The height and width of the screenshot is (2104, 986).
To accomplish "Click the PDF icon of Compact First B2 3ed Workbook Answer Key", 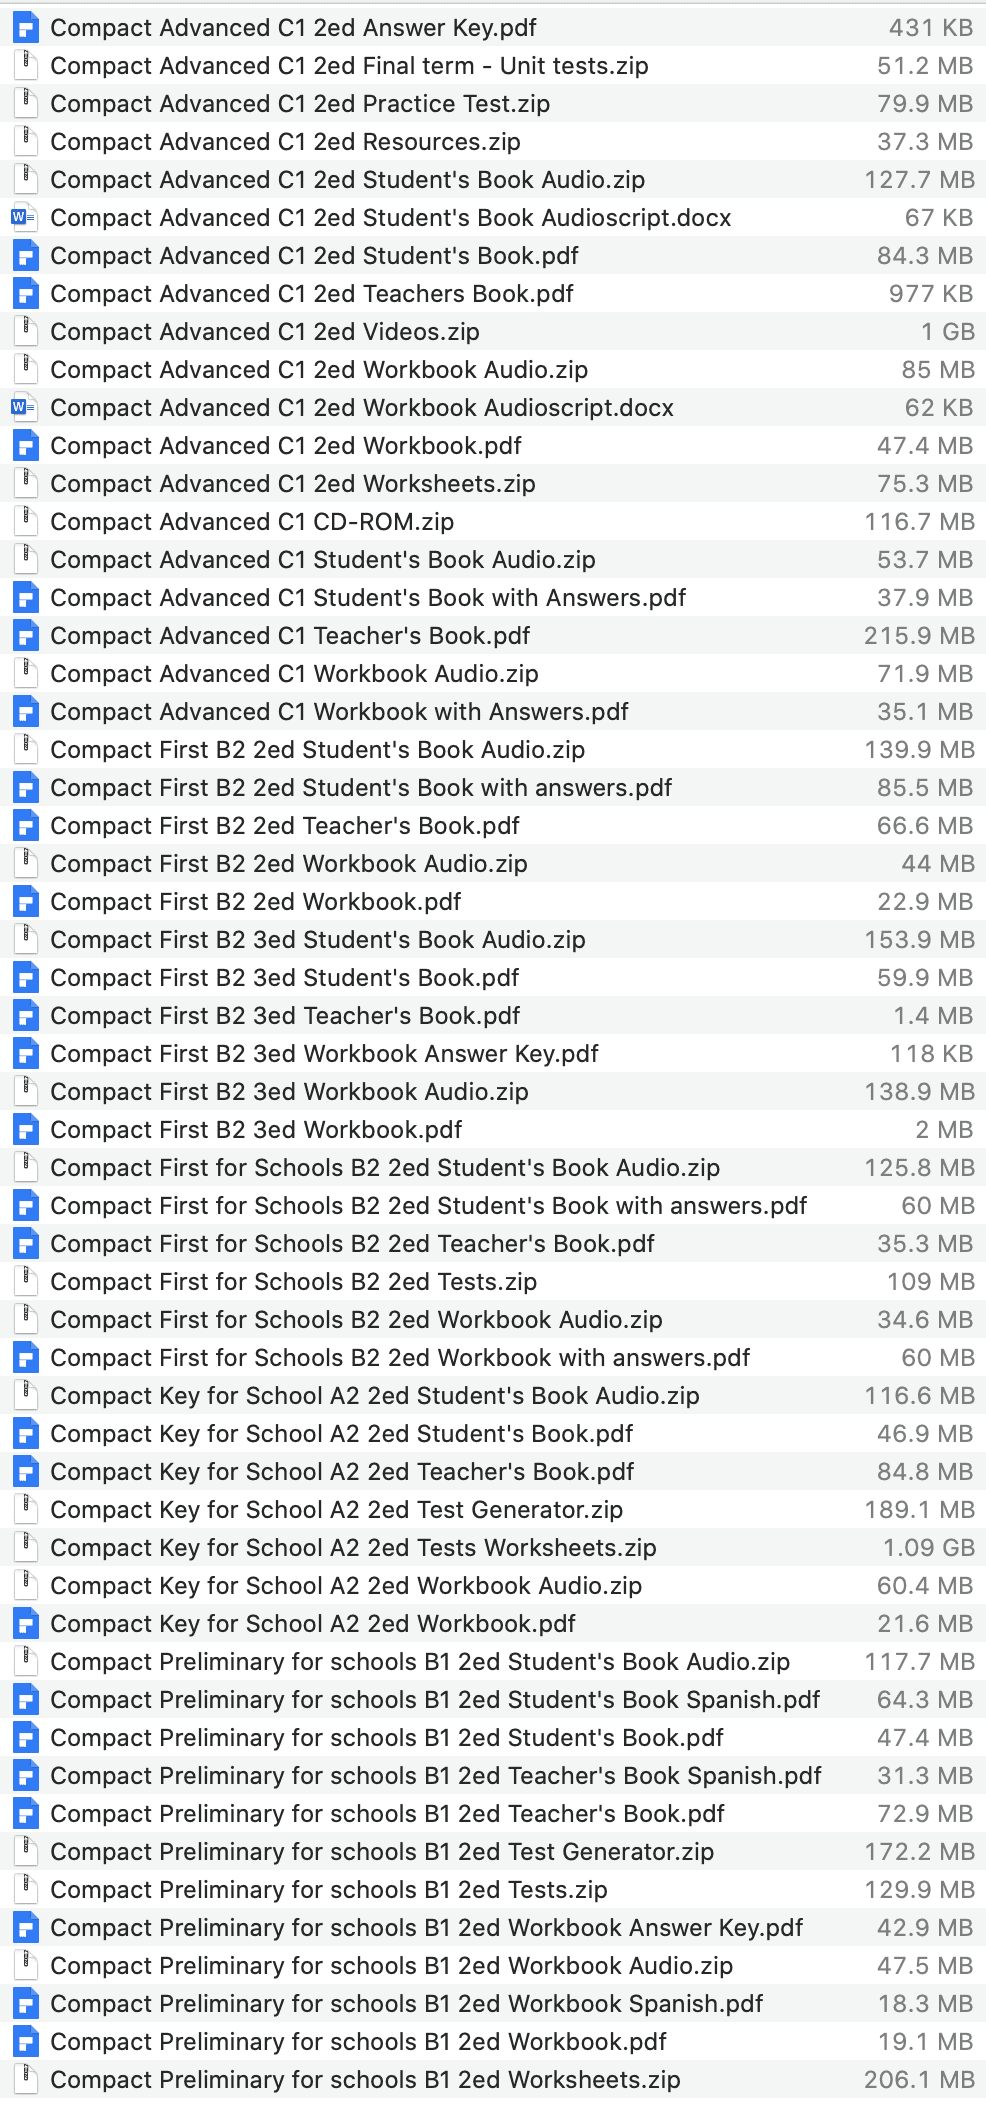I will [25, 1054].
